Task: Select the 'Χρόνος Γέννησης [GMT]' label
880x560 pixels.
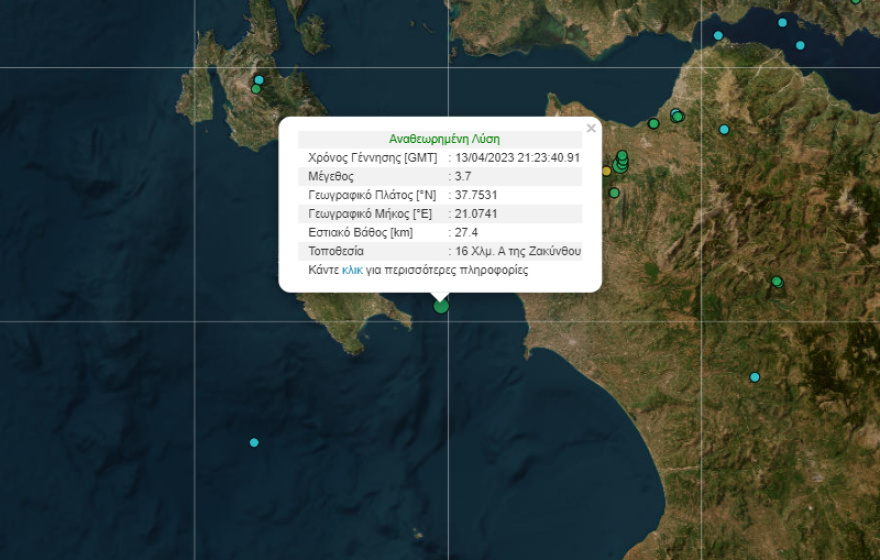Action: coord(373,158)
